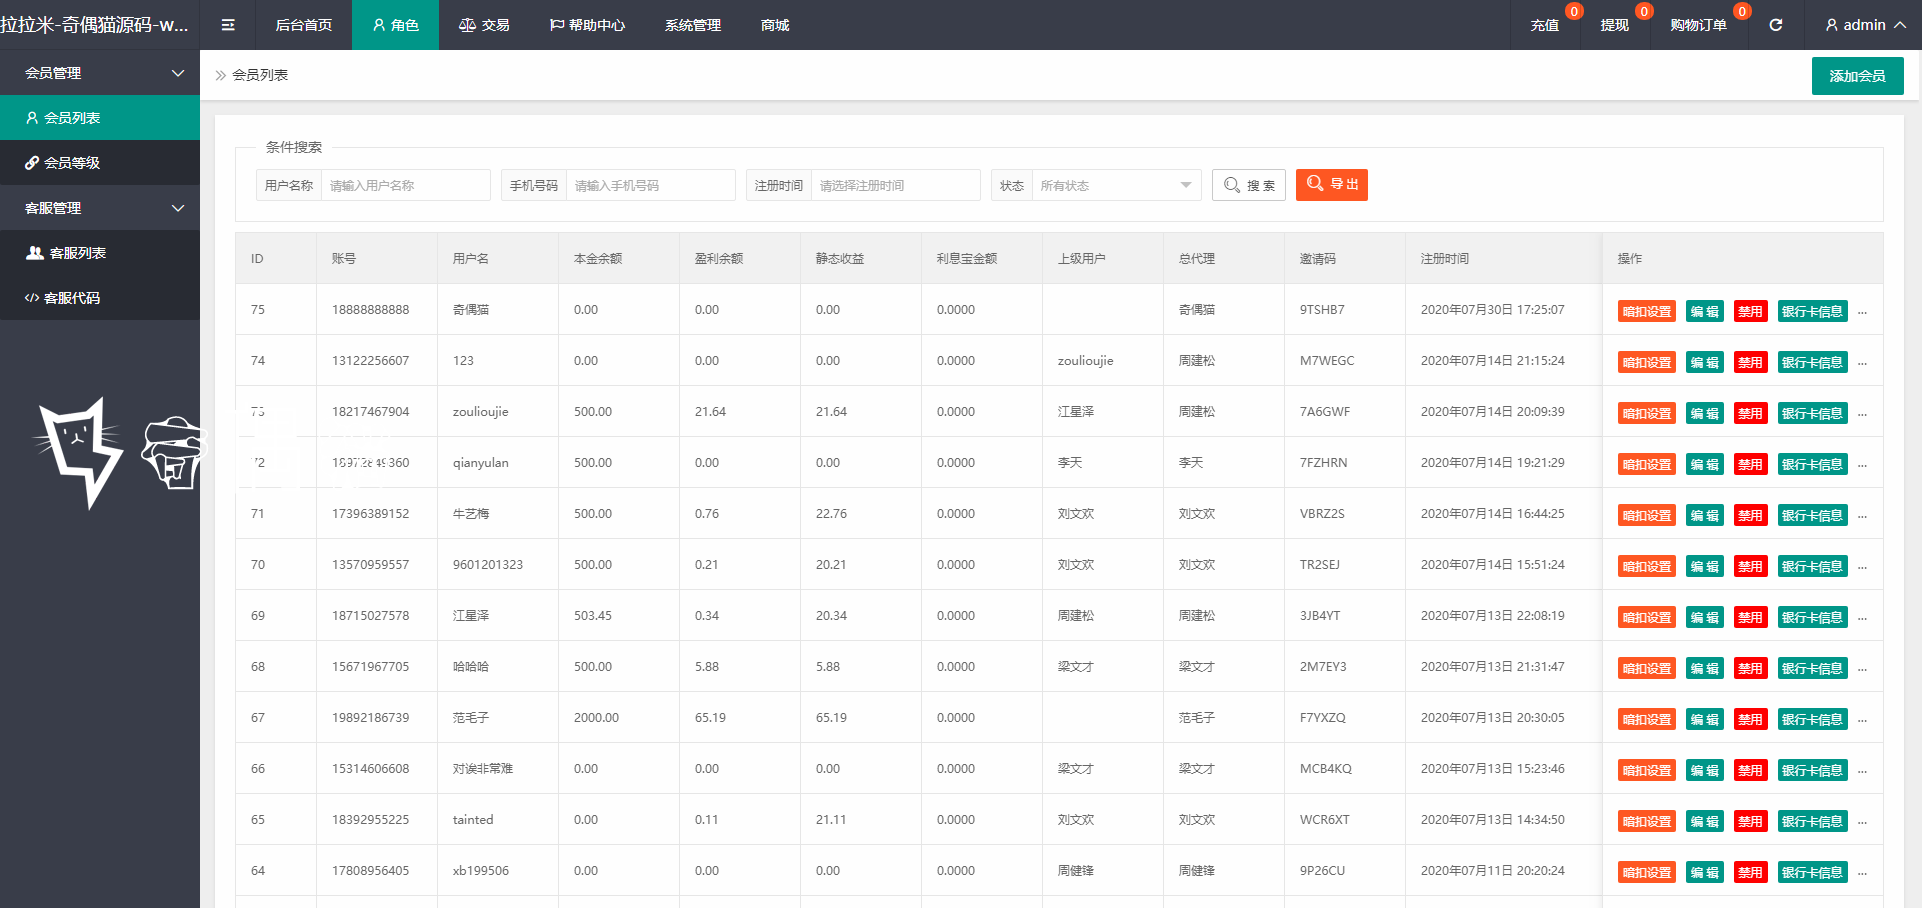Click 禁用 for tainted
The image size is (1922, 908).
[1750, 821]
